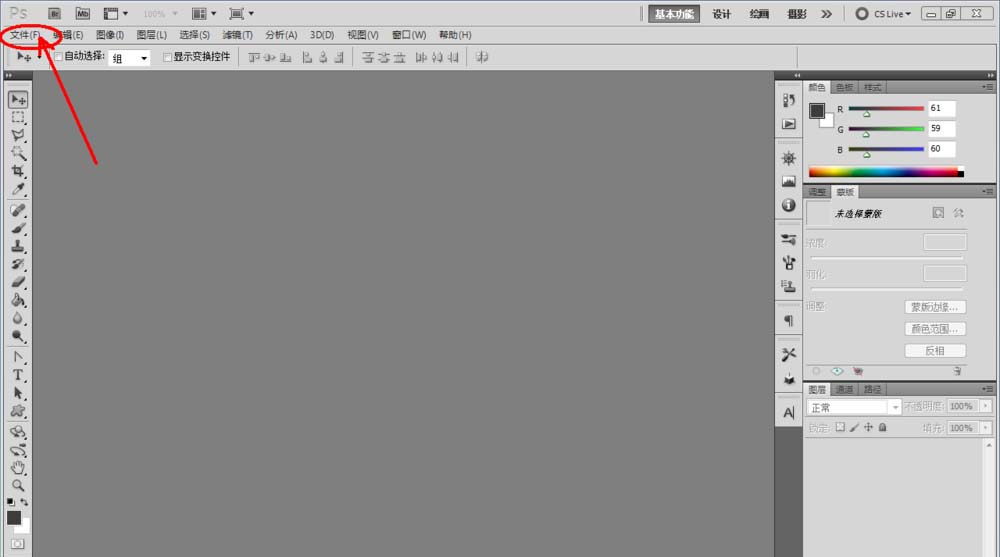This screenshot has height=557, width=1000.
Task: Select the Pen tool
Action: click(18, 357)
